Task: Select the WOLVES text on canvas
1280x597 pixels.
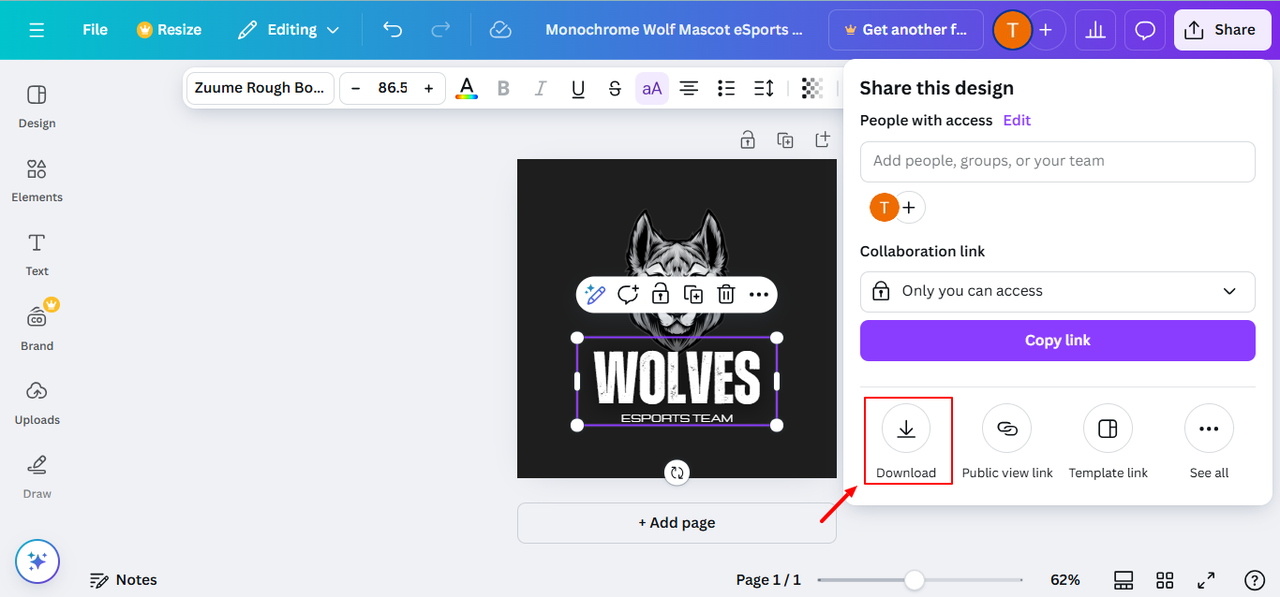Action: [677, 377]
